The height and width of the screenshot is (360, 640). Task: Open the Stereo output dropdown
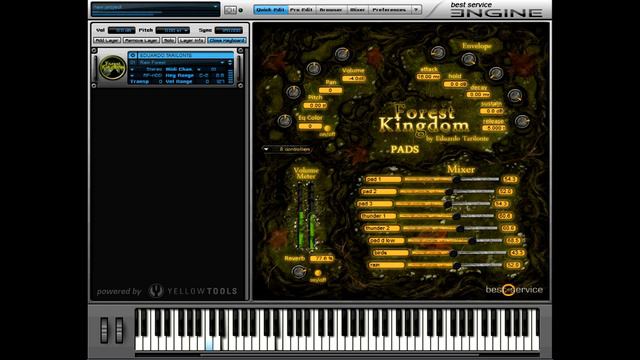click(132, 69)
